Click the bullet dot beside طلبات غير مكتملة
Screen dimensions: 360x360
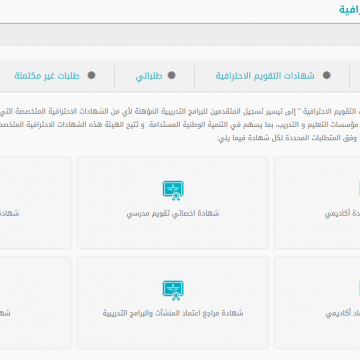(x=91, y=75)
